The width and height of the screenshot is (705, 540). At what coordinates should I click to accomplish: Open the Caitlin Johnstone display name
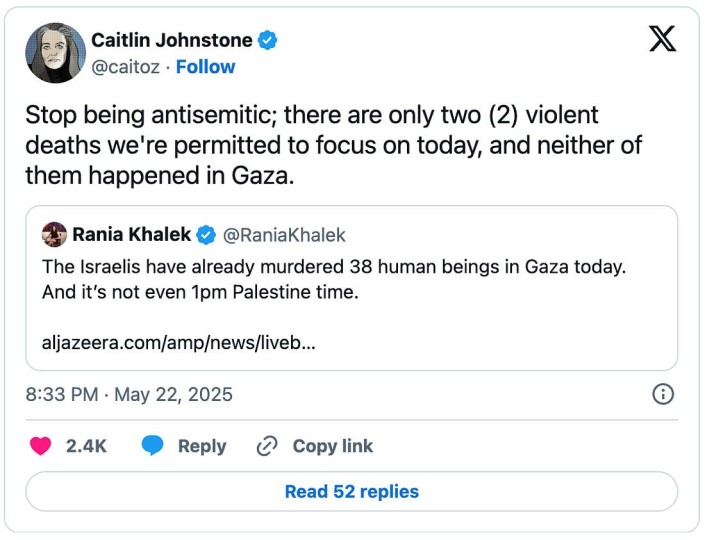(x=170, y=40)
